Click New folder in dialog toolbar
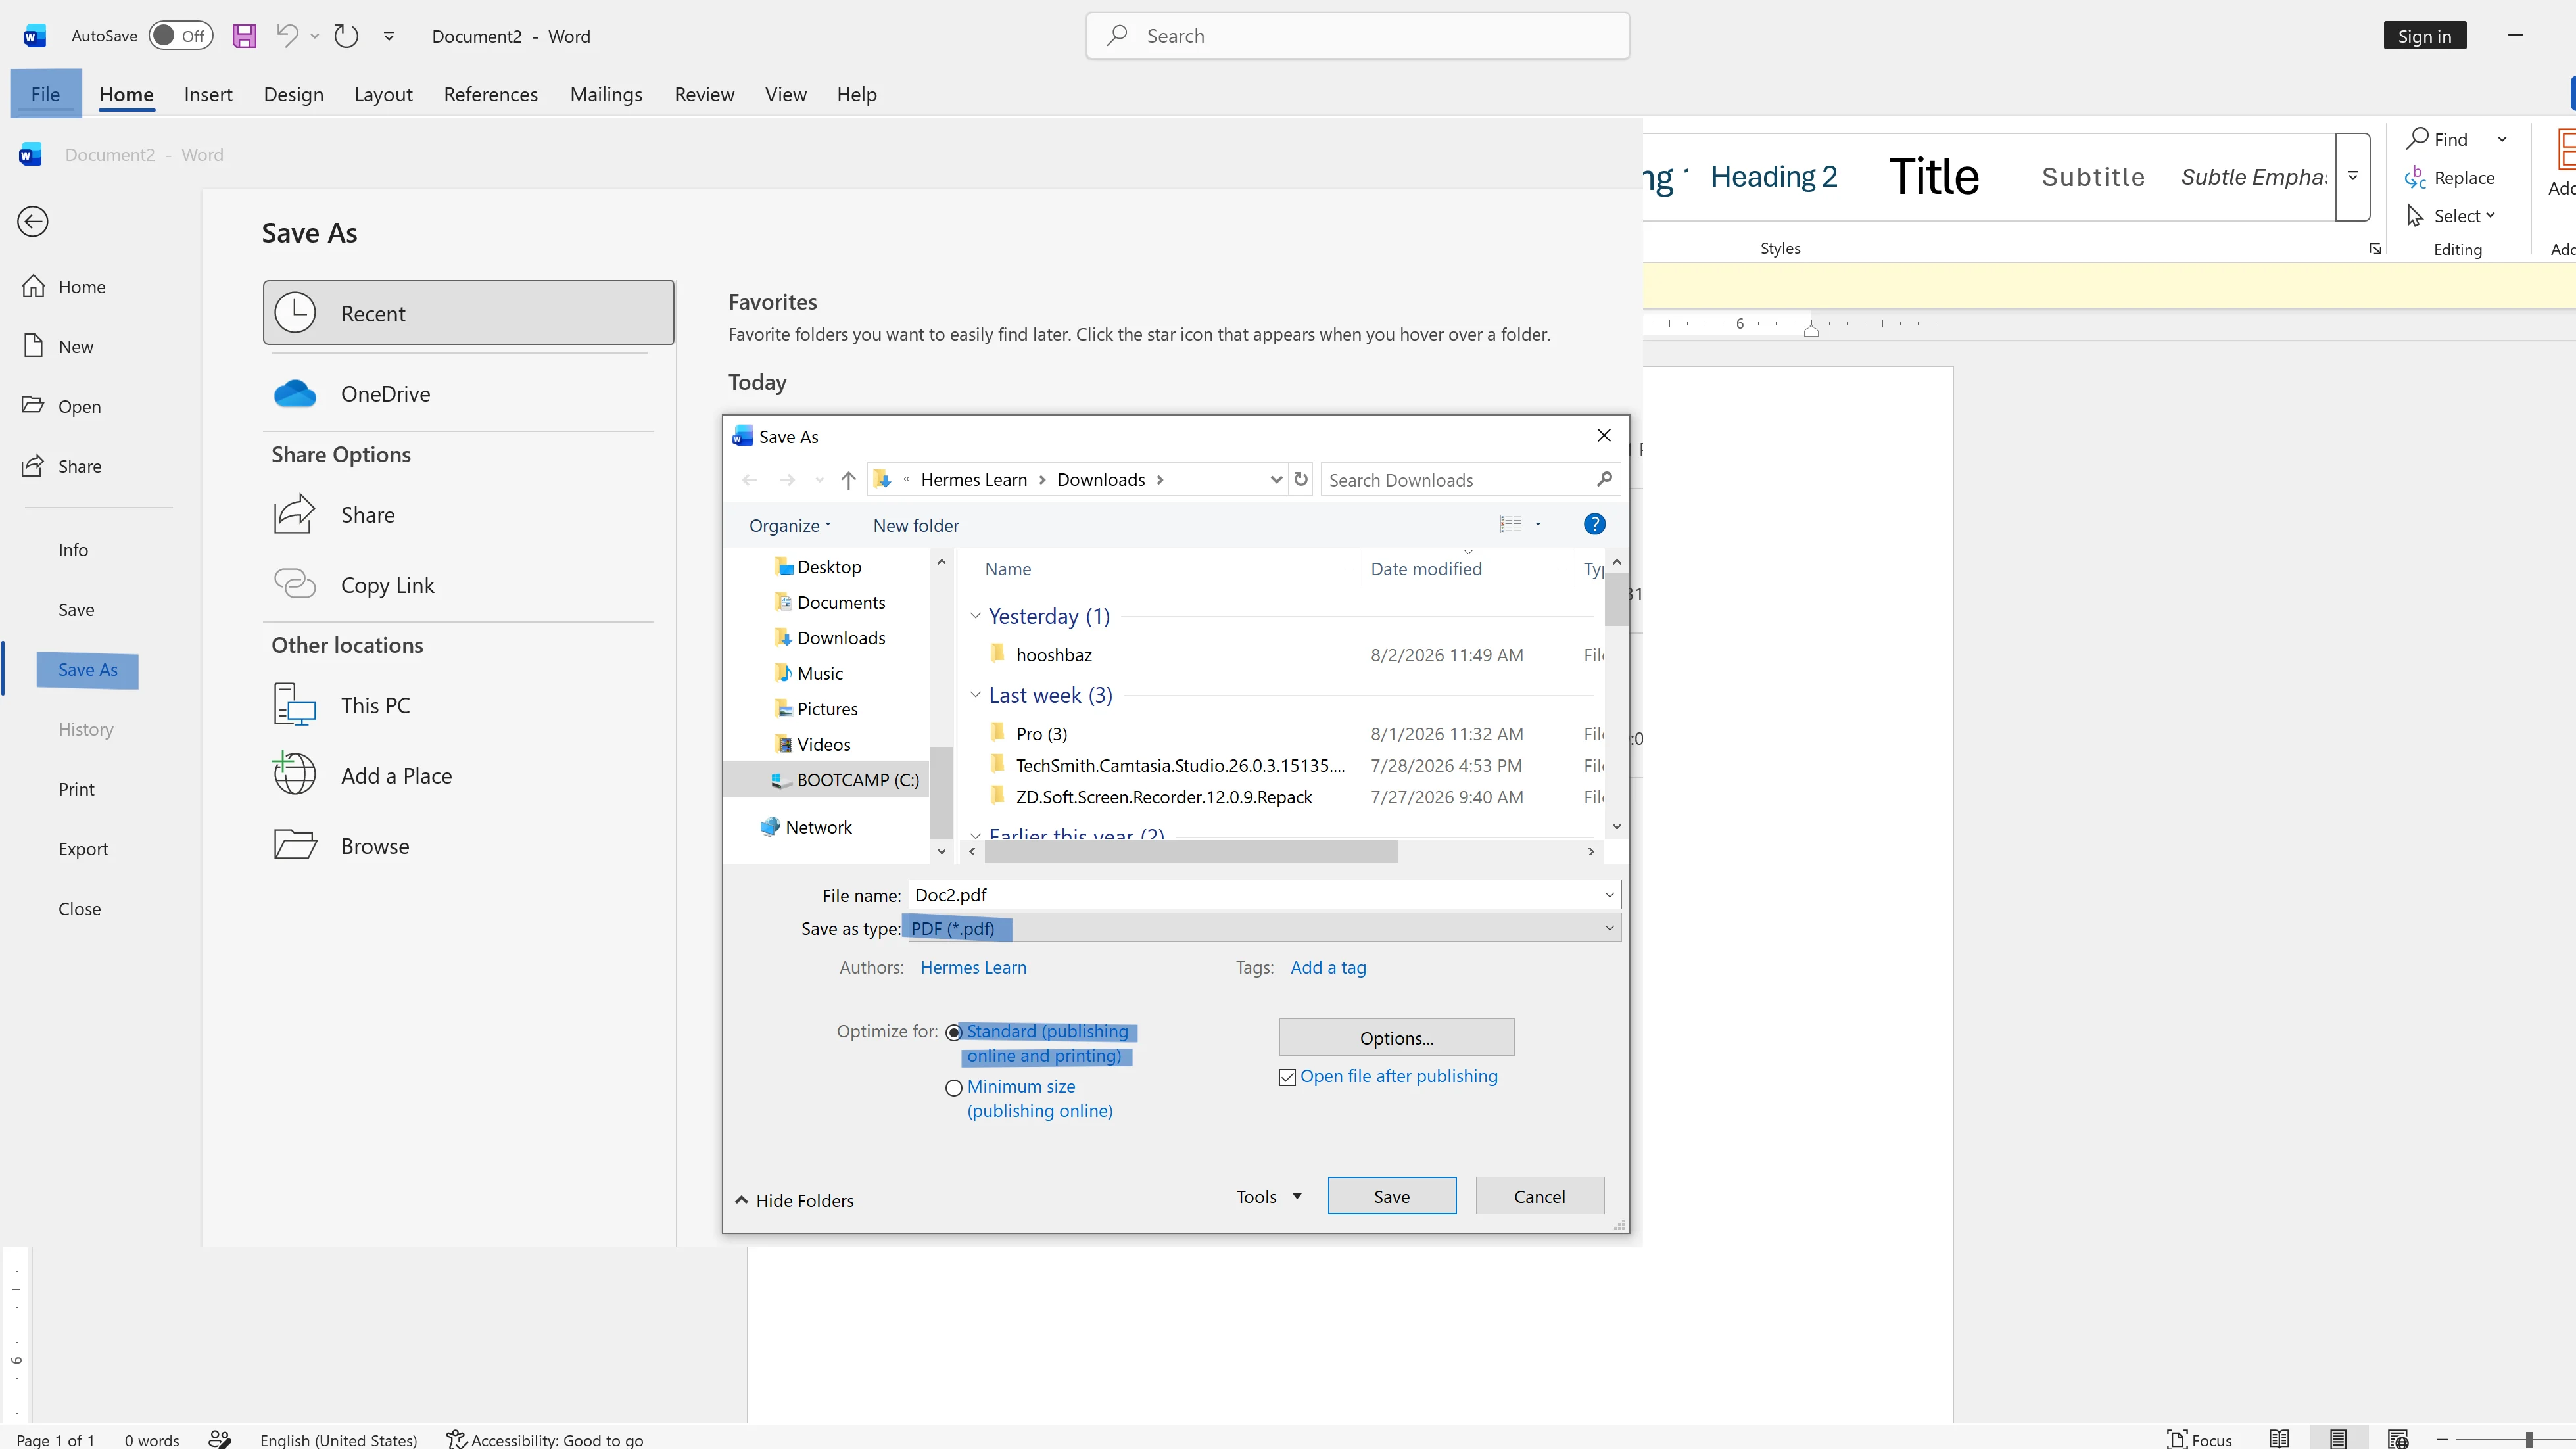2576x1449 pixels. (916, 525)
